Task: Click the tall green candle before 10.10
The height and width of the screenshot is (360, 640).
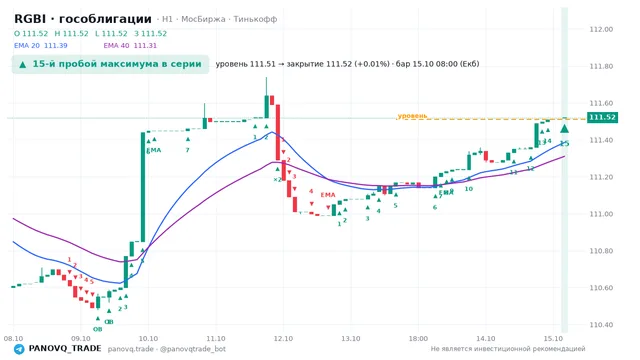Action: [x=143, y=187]
